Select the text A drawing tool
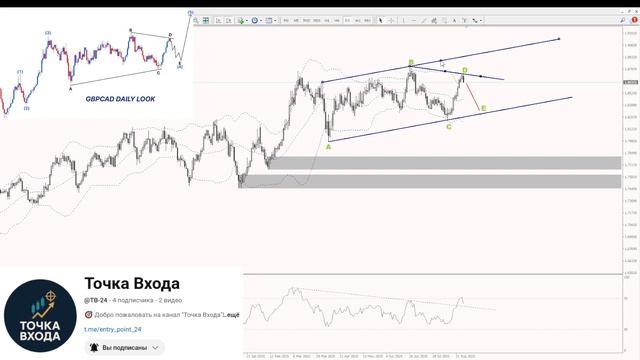The width and height of the screenshot is (640, 360). [454, 20]
